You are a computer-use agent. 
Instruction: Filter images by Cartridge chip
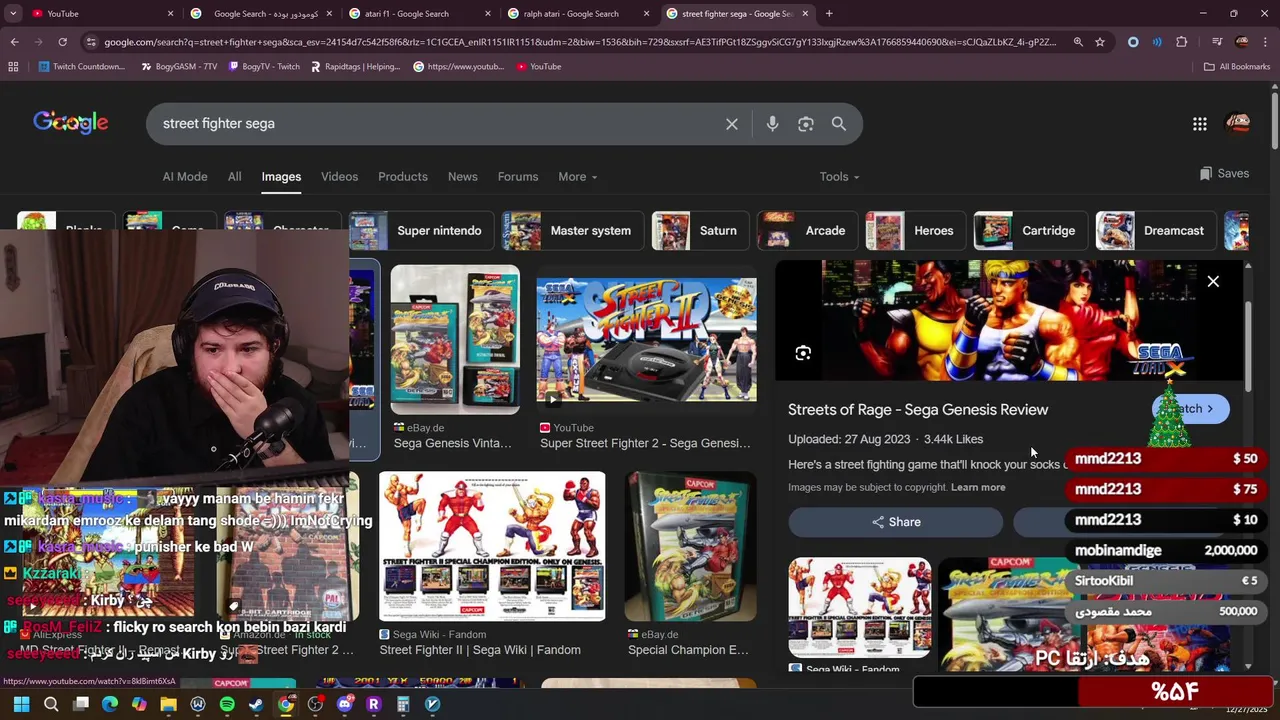click(x=1030, y=231)
